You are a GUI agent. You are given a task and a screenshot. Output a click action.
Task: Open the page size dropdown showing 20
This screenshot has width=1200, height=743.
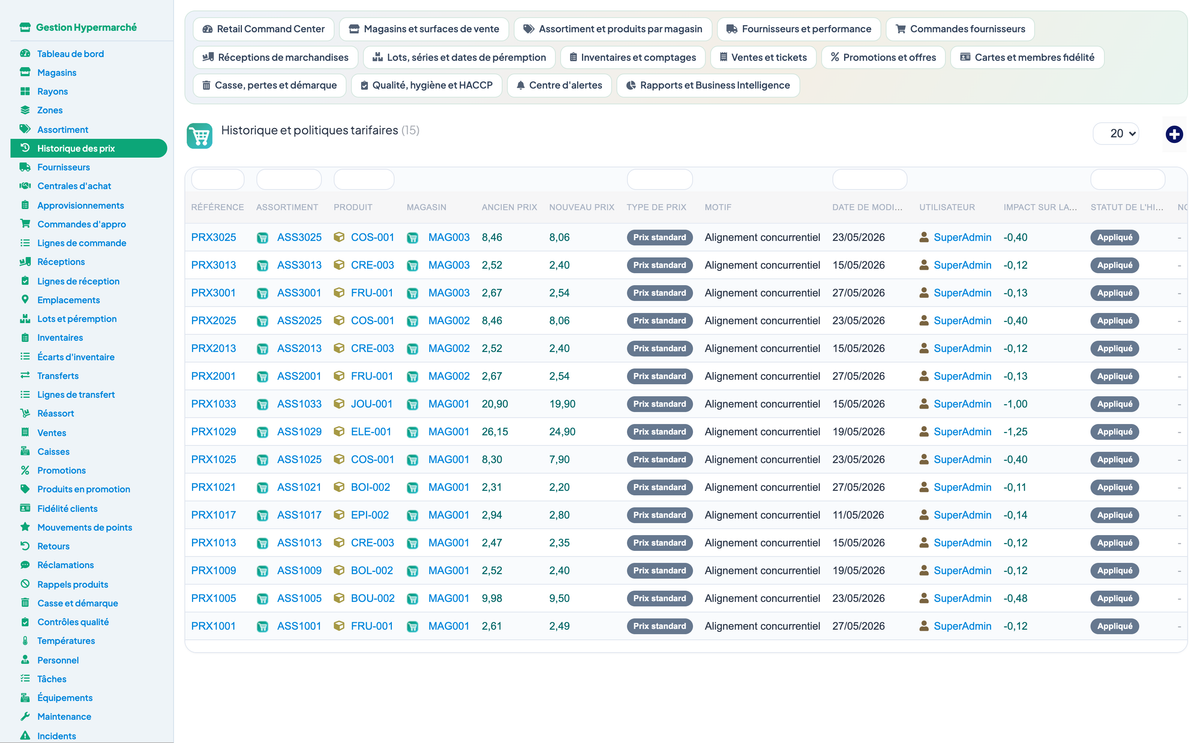point(1116,133)
